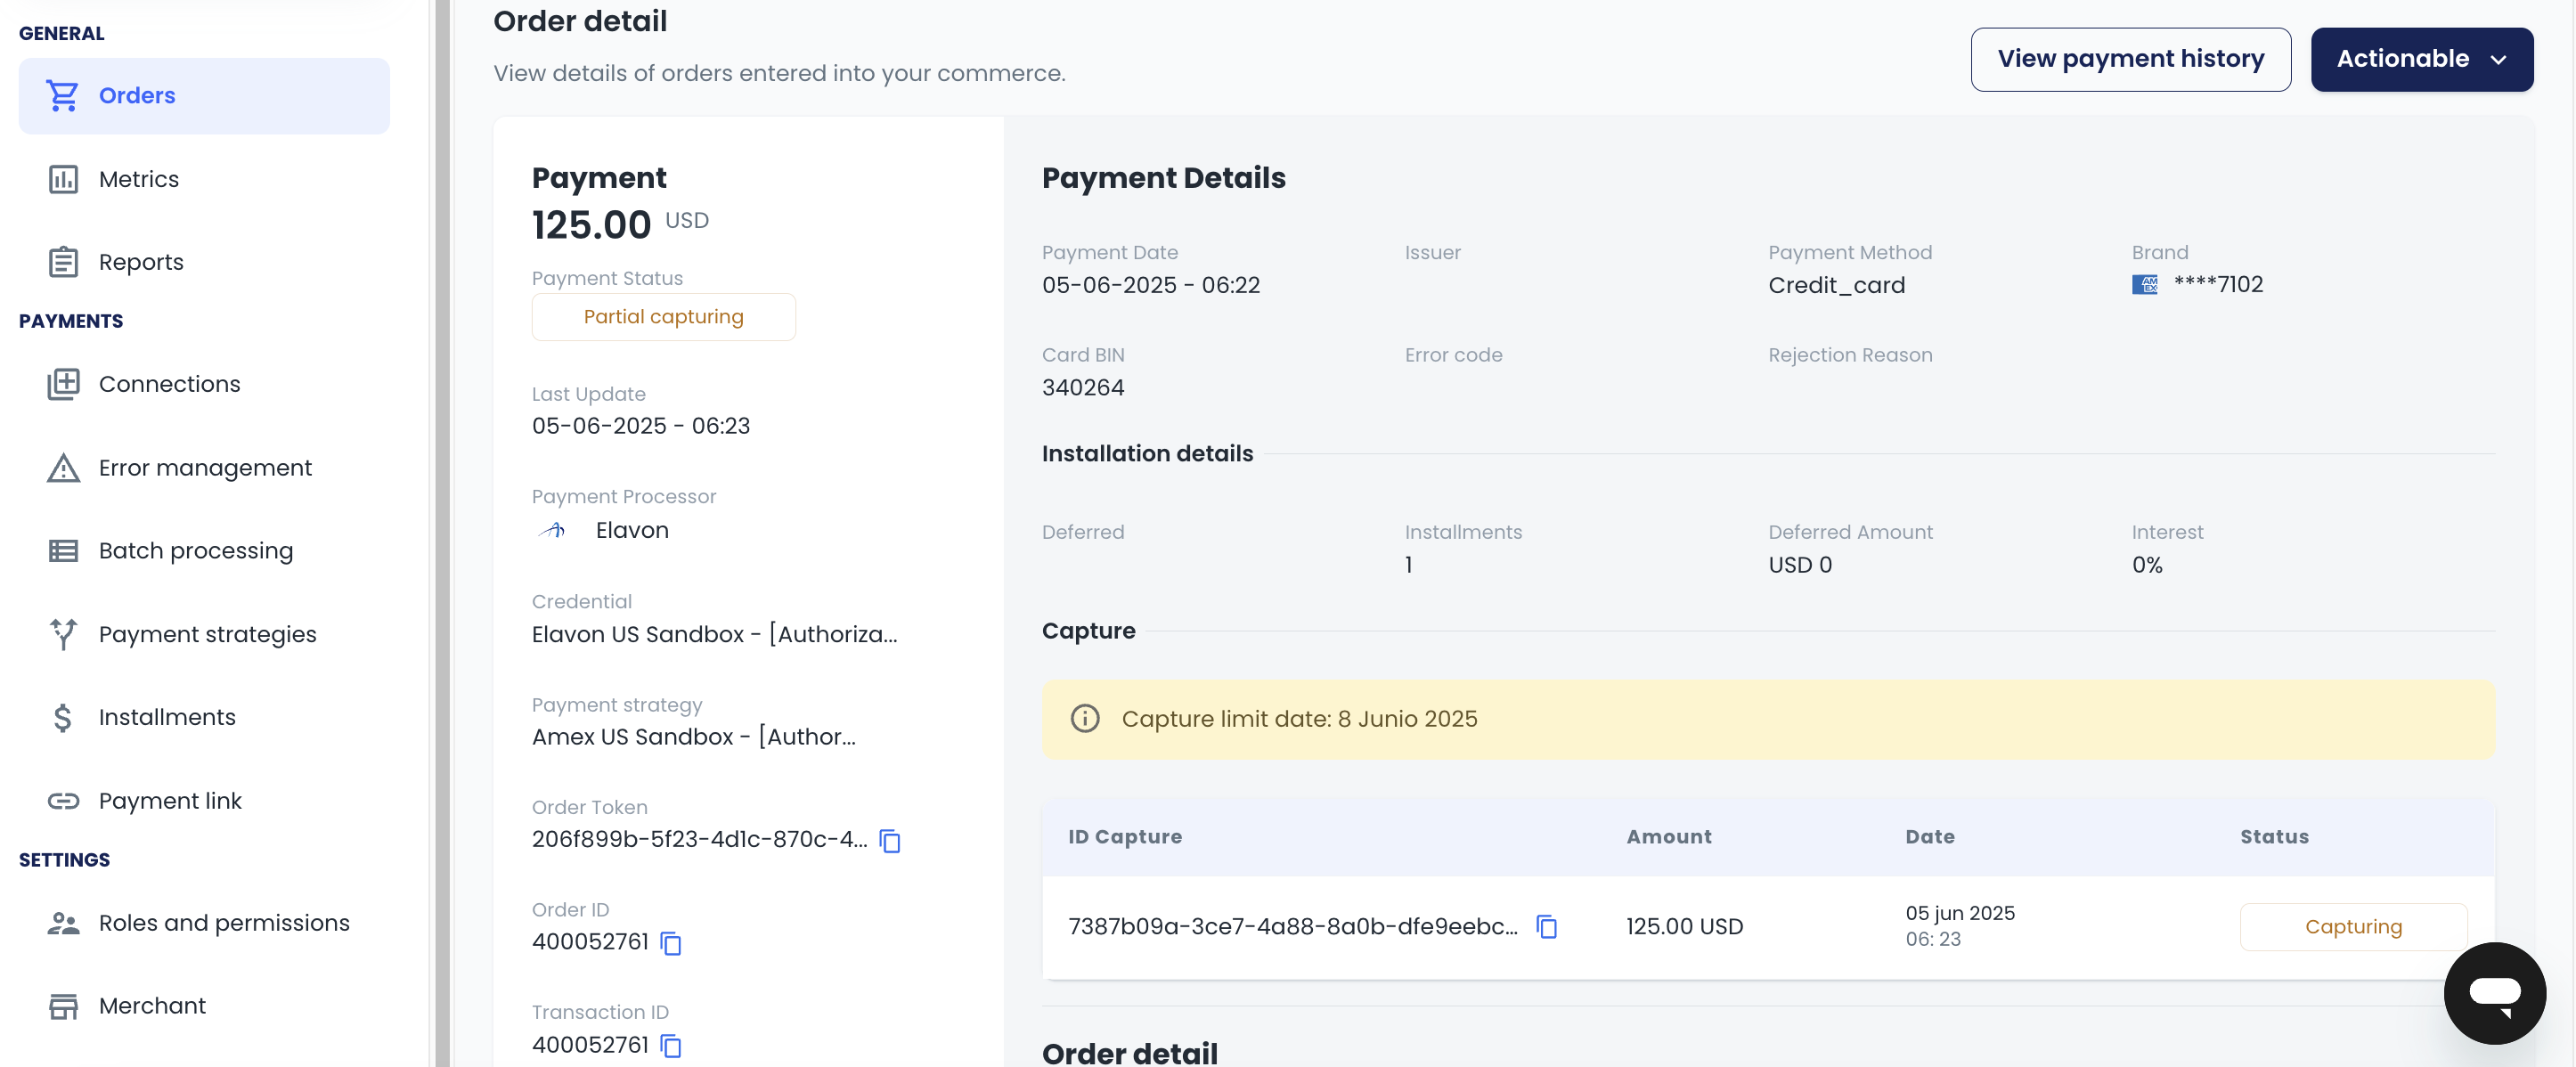This screenshot has height=1067, width=2576.
Task: Open Roles and permissions settings
Action: [224, 923]
